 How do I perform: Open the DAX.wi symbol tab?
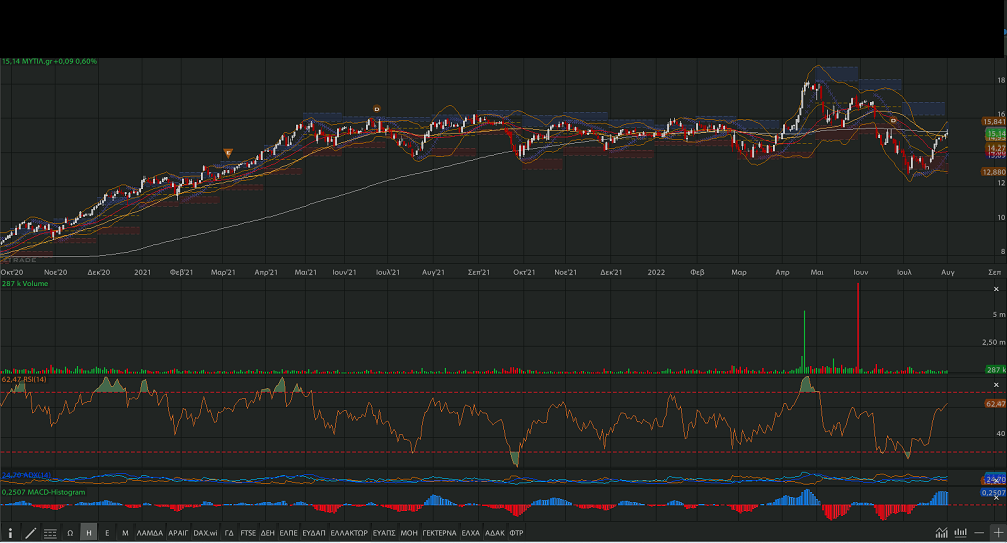[x=205, y=533]
